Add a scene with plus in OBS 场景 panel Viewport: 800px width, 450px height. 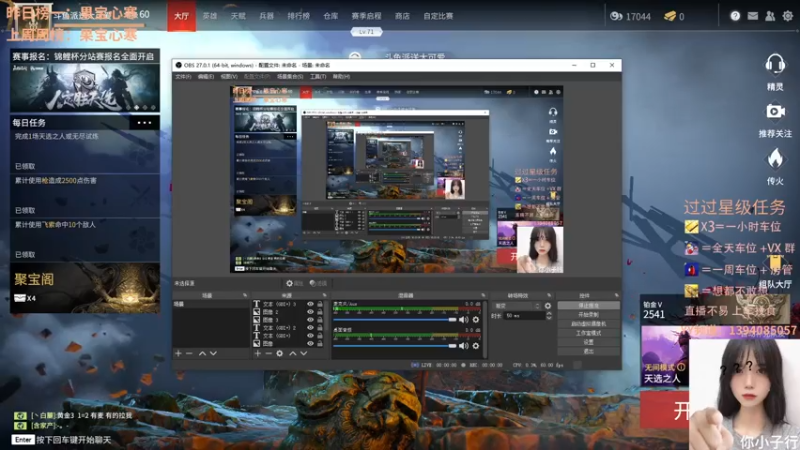[178, 353]
